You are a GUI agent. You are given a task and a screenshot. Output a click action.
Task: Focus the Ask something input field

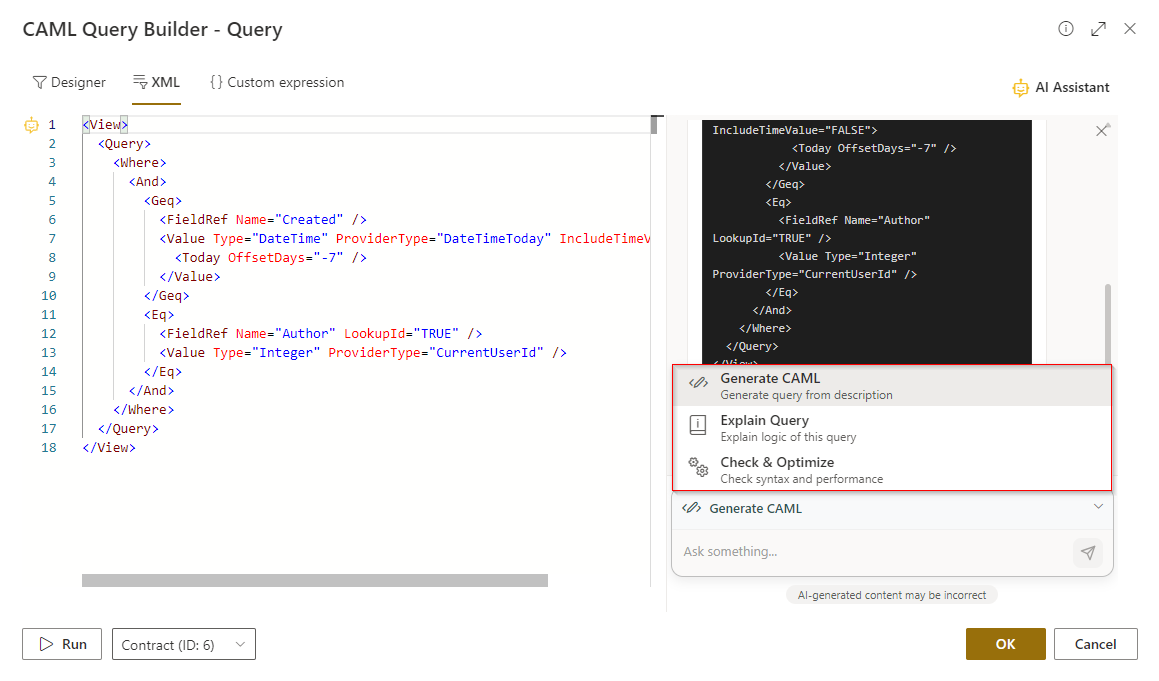pos(870,552)
